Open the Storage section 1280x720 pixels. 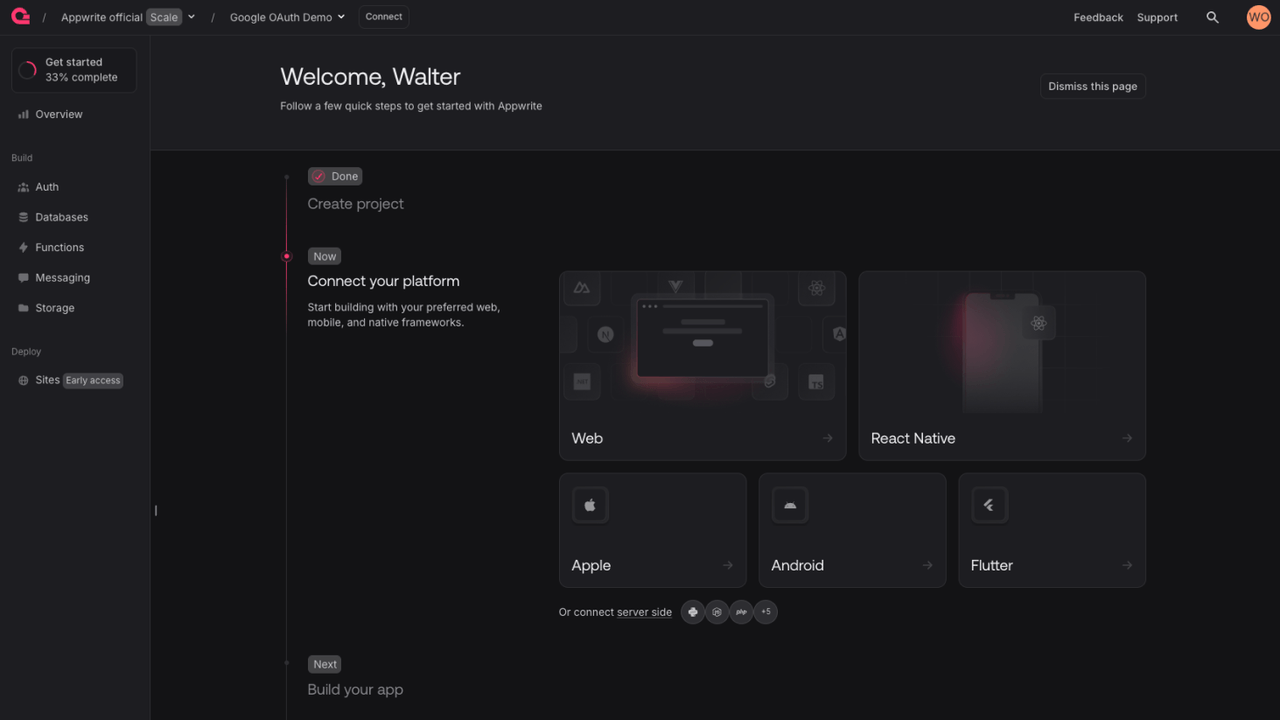click(54, 308)
